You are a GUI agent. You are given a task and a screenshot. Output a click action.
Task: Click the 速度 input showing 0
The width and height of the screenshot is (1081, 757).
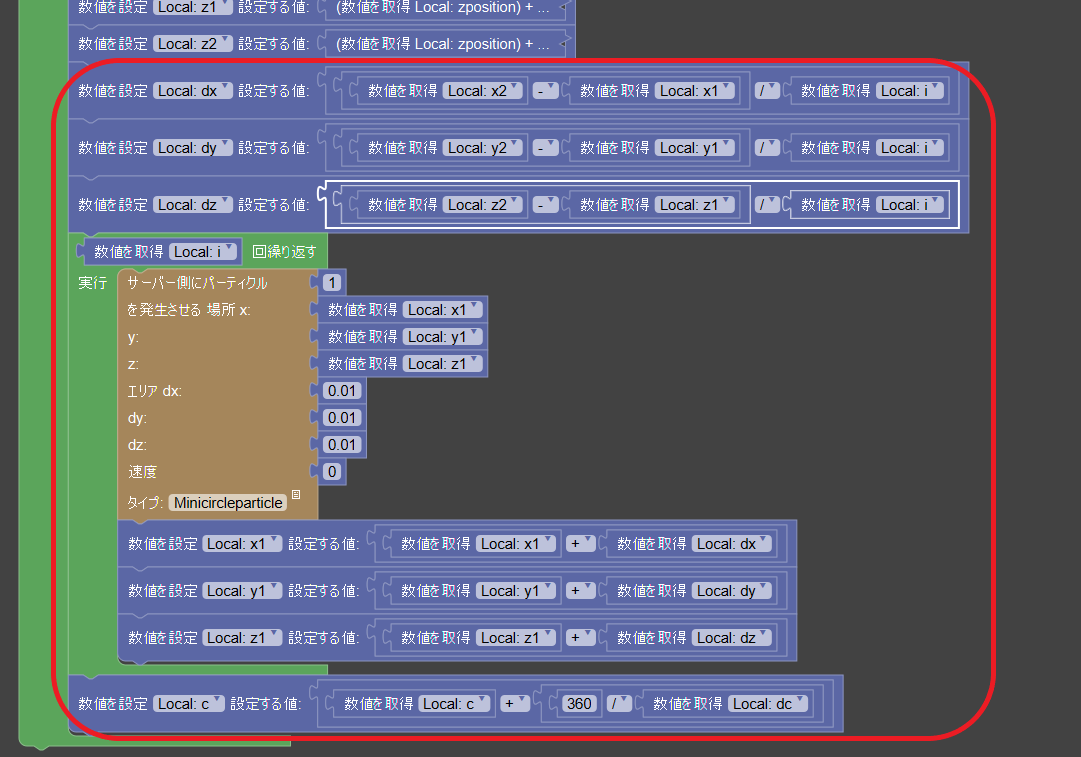[330, 471]
